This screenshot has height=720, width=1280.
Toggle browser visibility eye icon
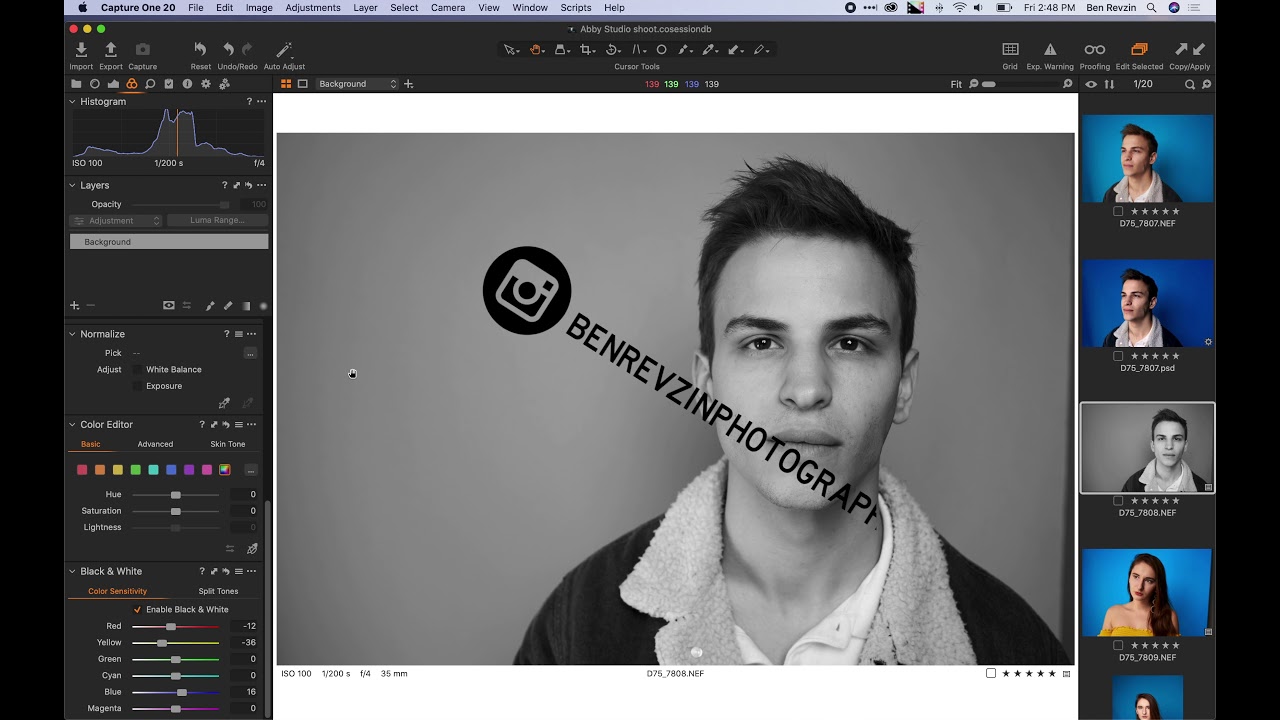pyautogui.click(x=1091, y=84)
